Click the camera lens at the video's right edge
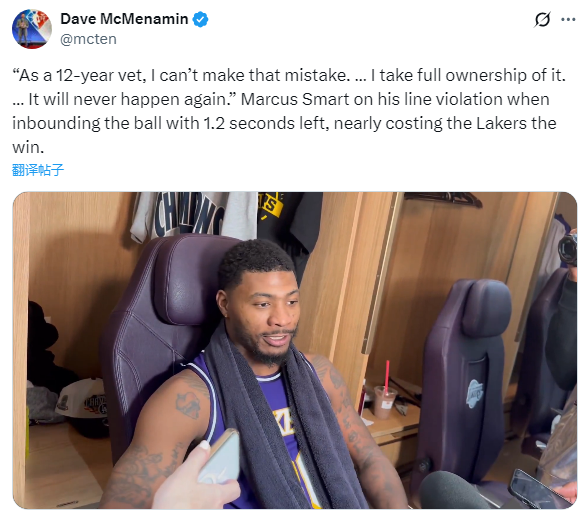The height and width of the screenshot is (517, 586). (x=567, y=249)
